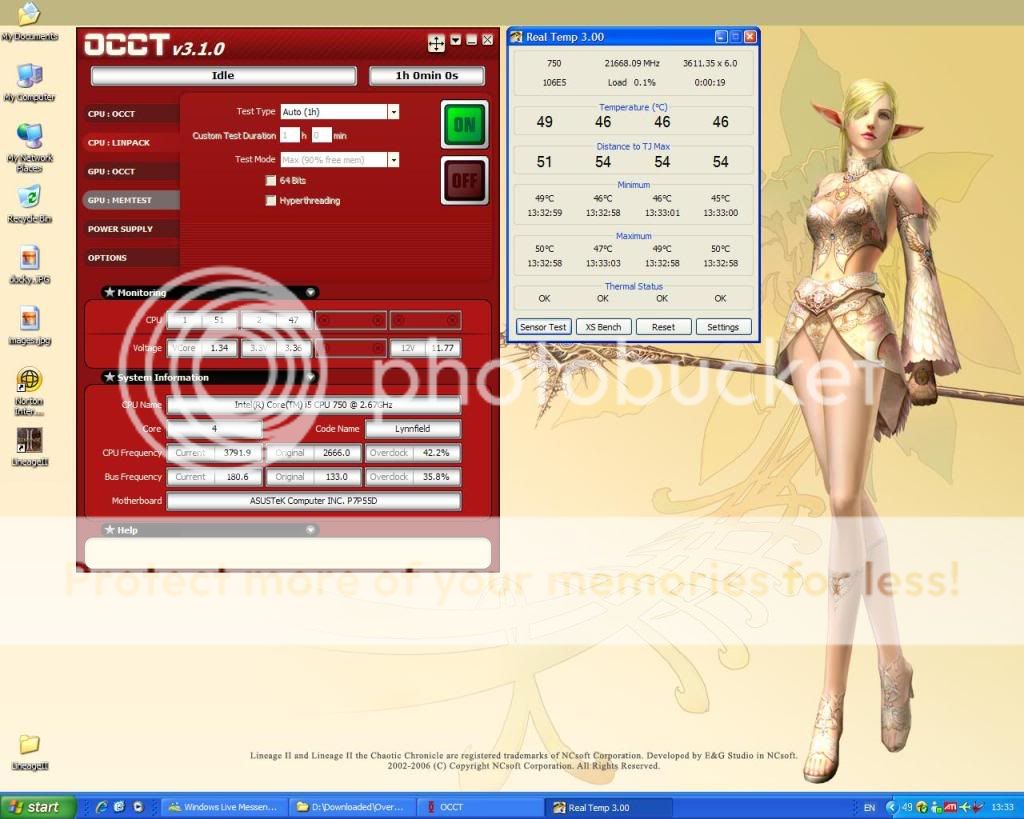Open the Norton Internet desktop icon
The height and width of the screenshot is (819, 1024).
point(29,381)
